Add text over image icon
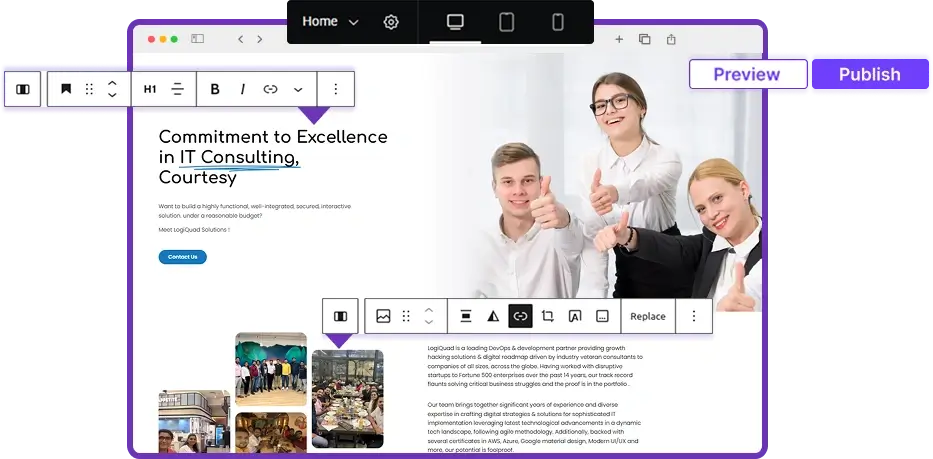Screen dimensions: 933x459 click(x=575, y=316)
